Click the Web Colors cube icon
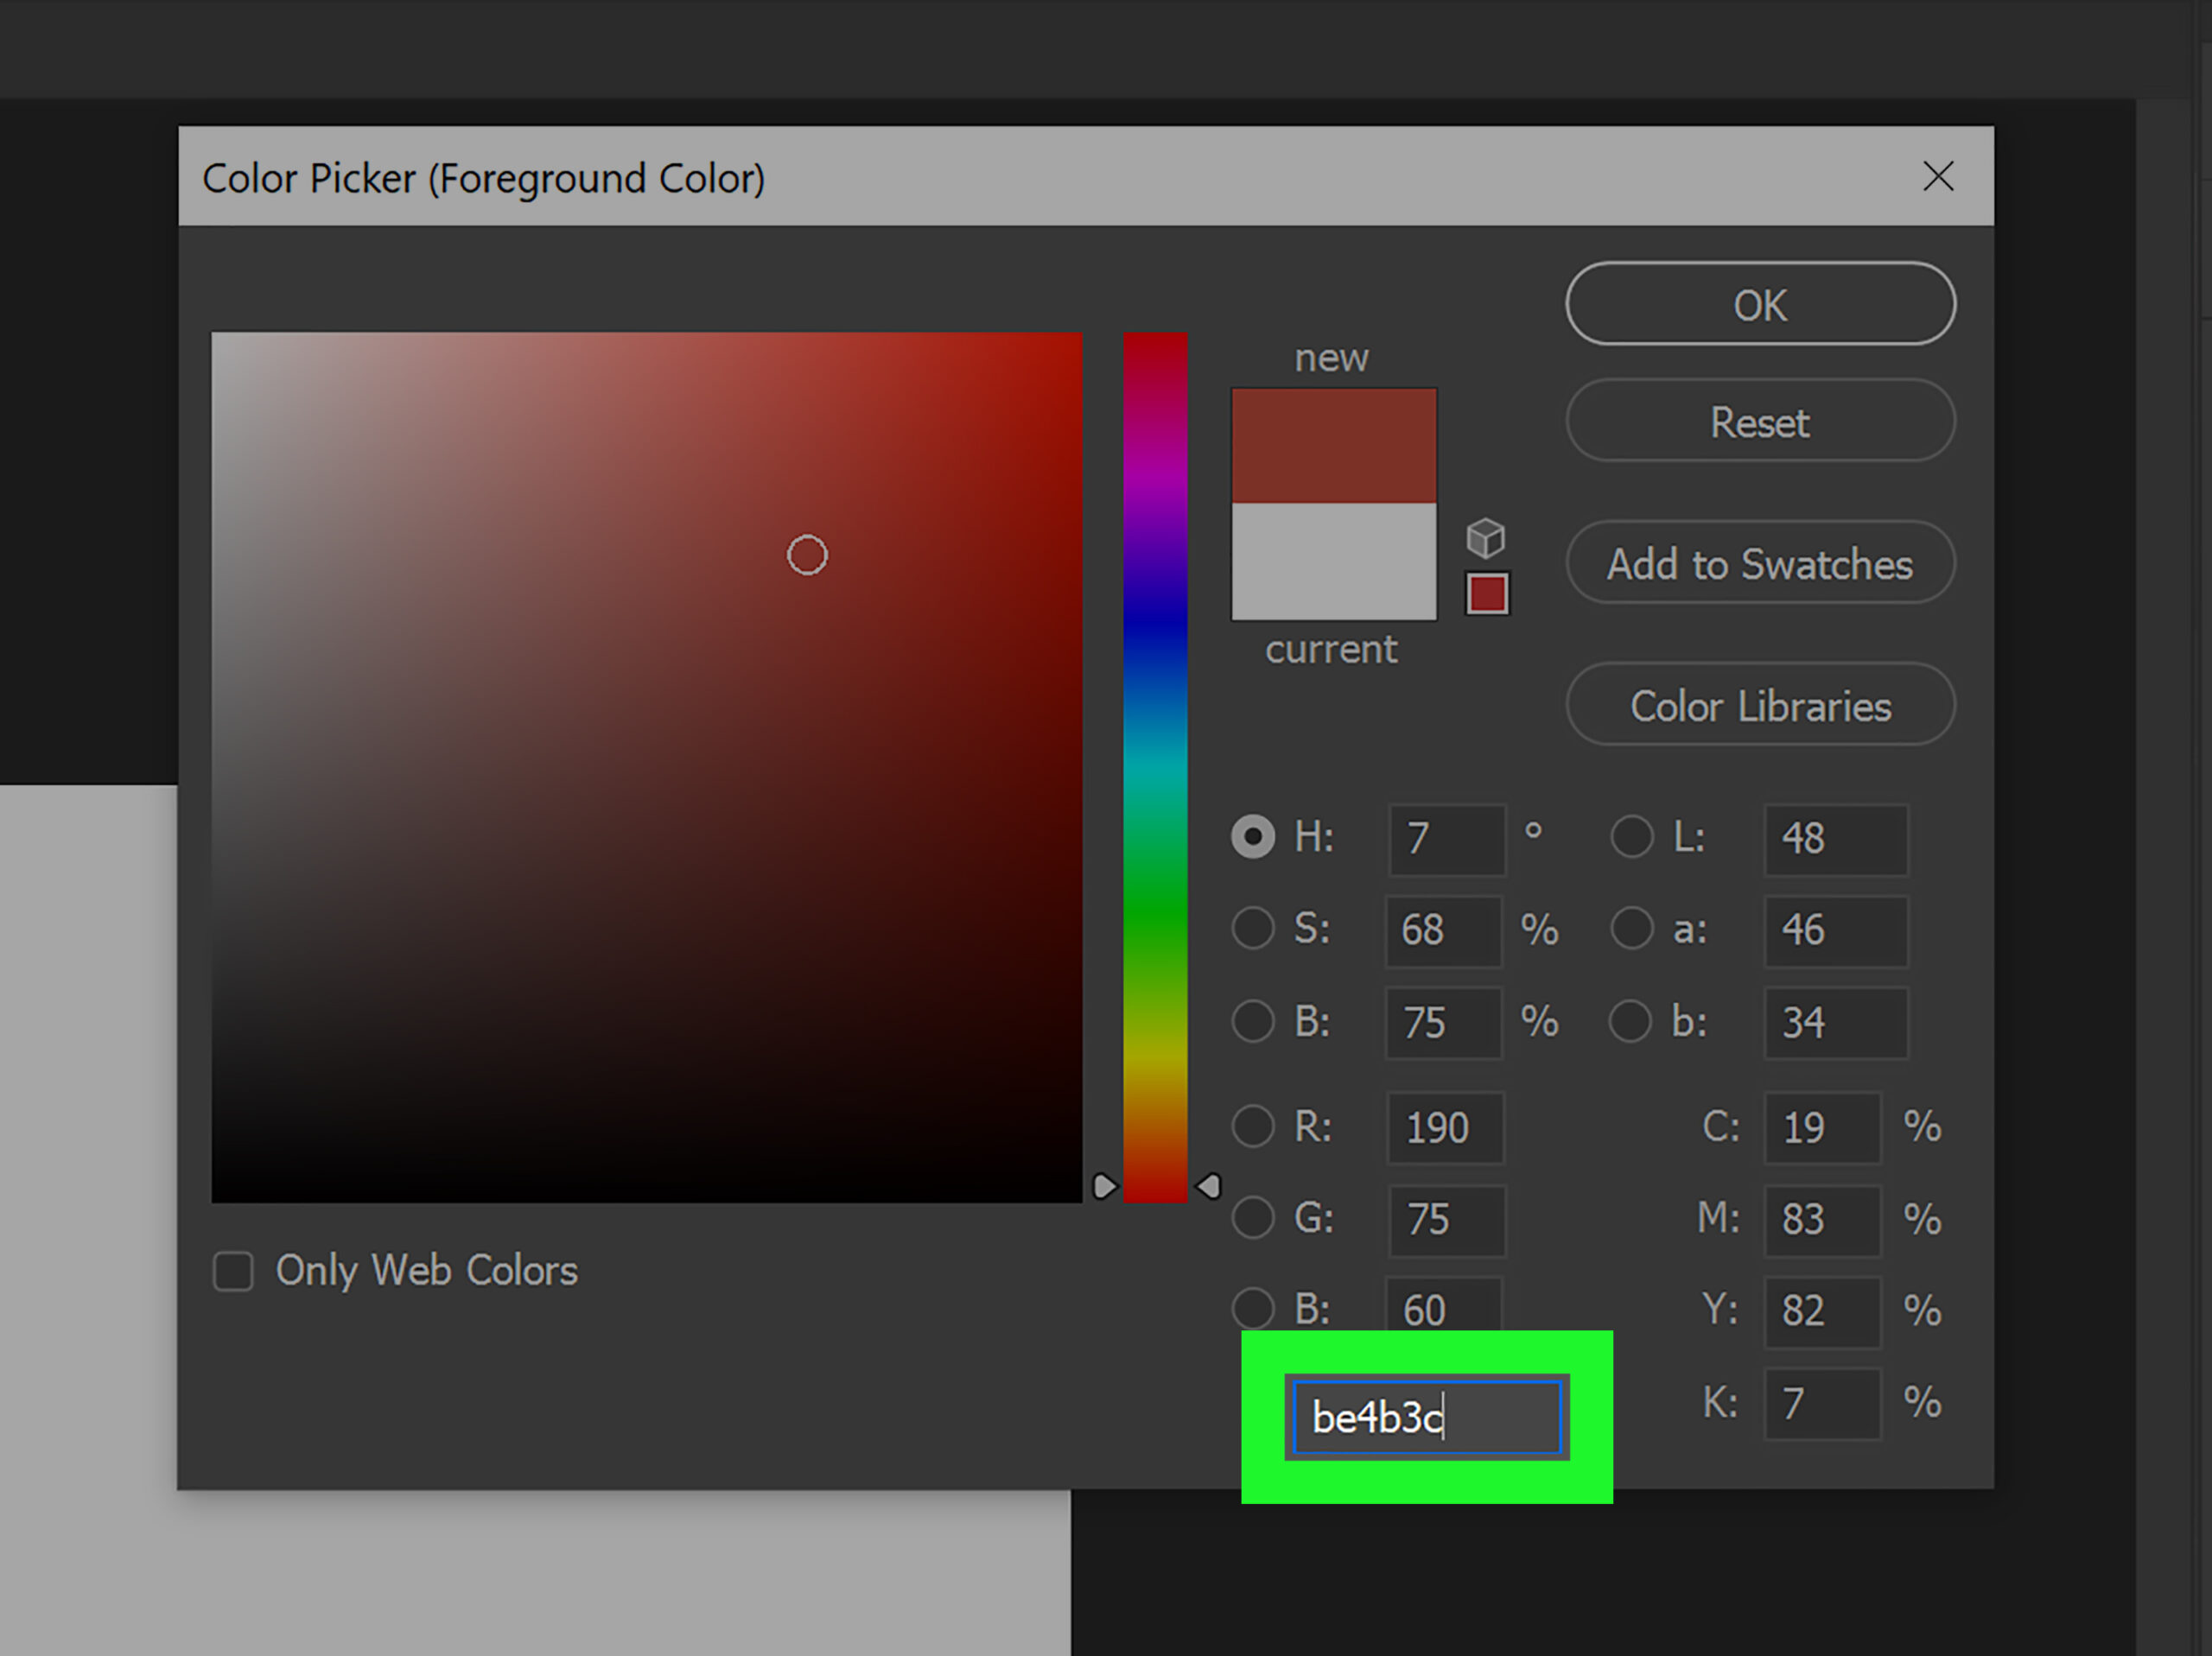 tap(1488, 539)
